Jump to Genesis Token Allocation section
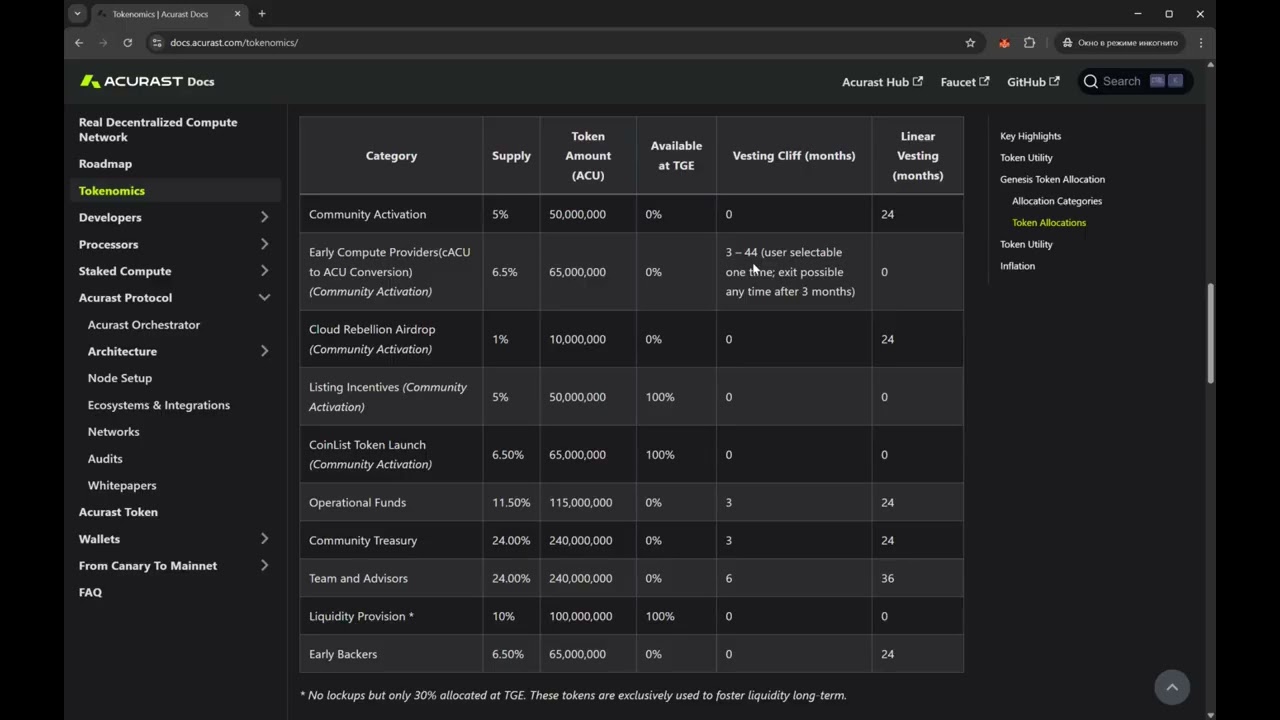Screen dimensions: 1280x720 tap(1052, 179)
